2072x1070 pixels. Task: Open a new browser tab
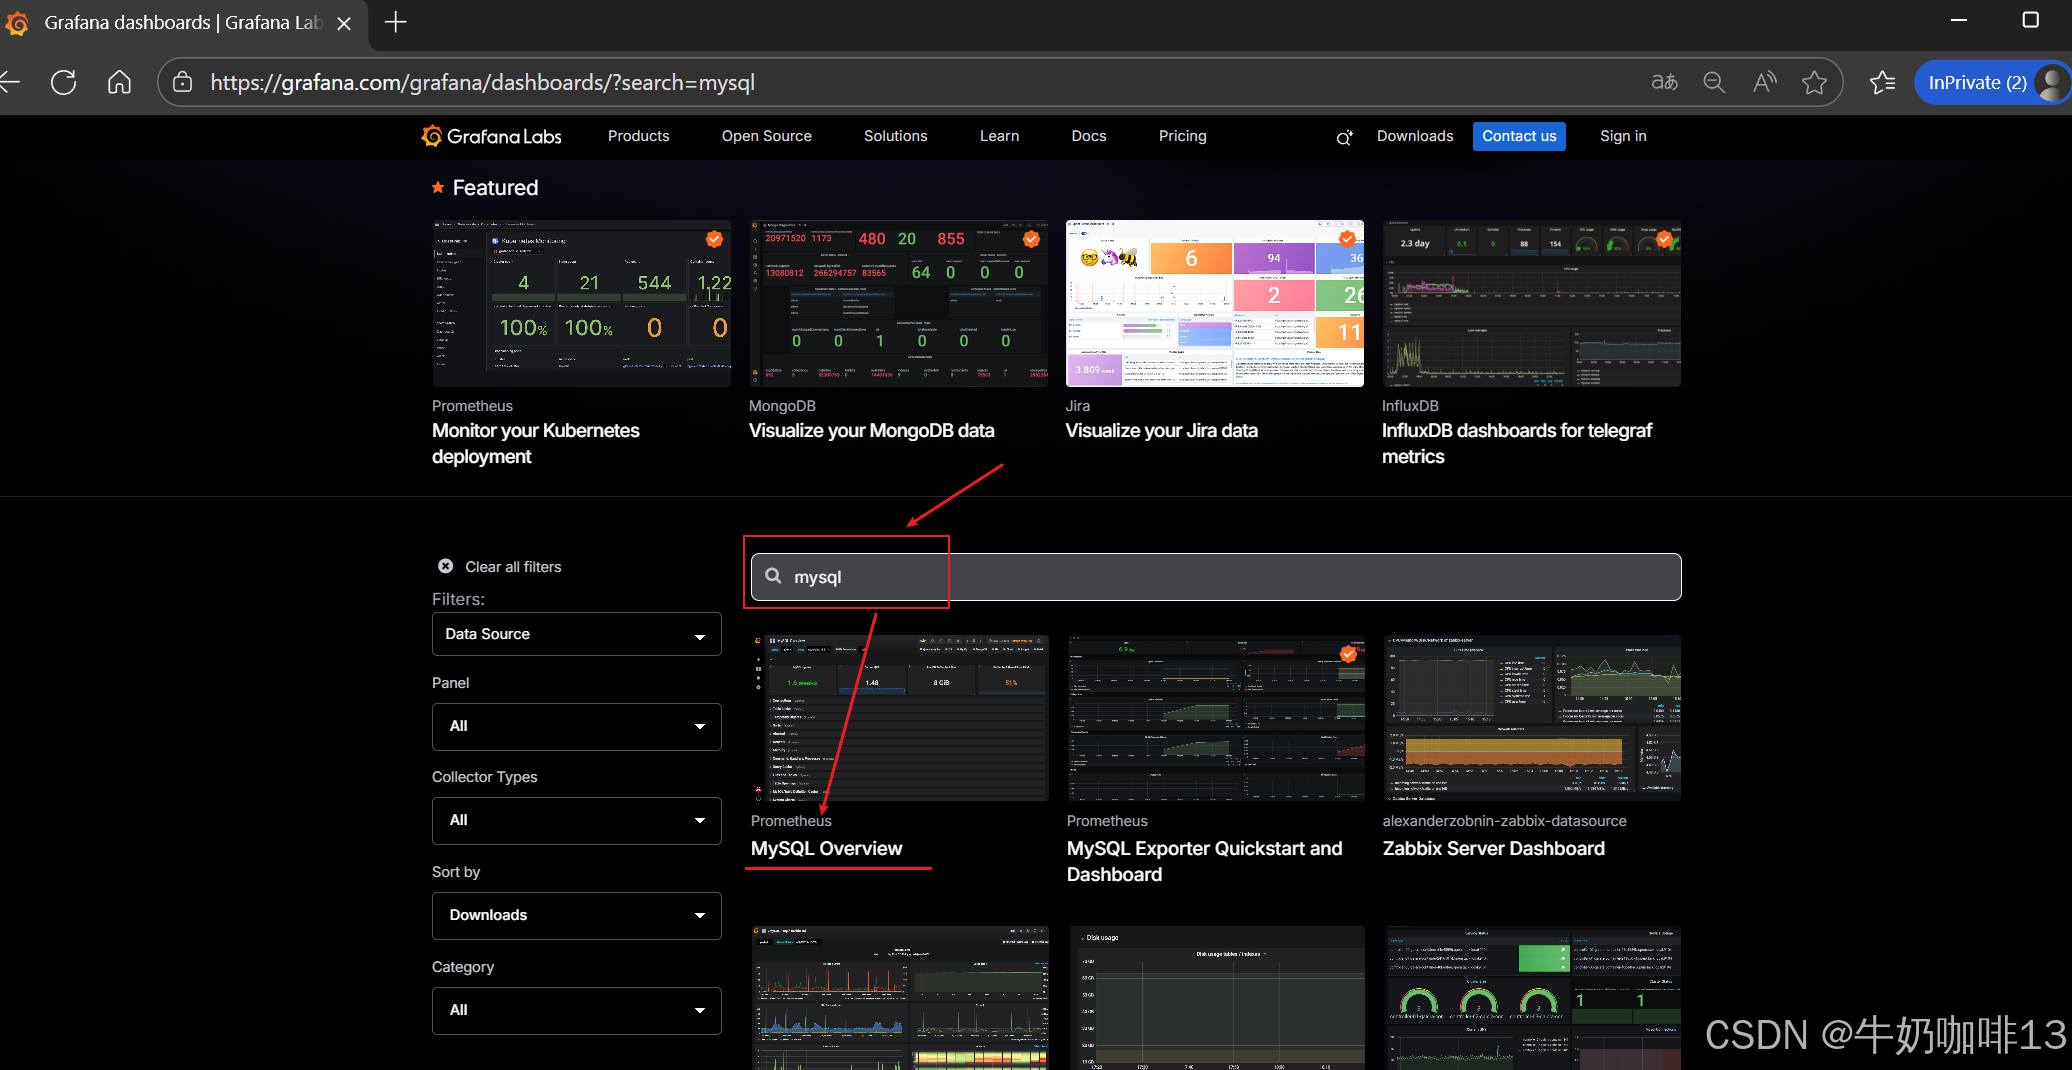(x=396, y=22)
